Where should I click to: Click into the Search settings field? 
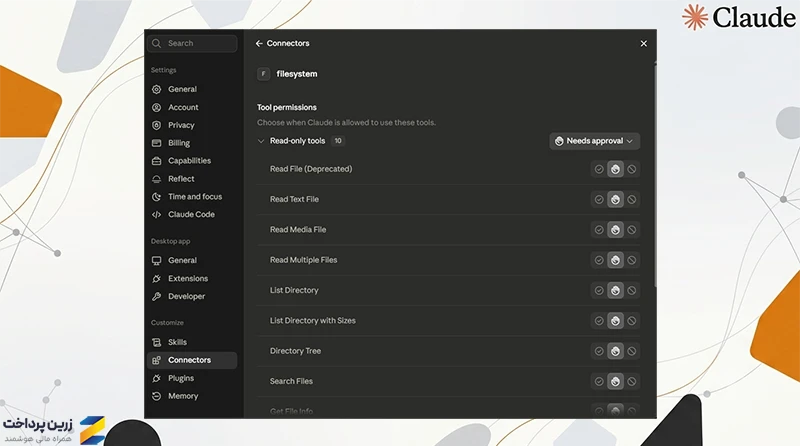(192, 43)
